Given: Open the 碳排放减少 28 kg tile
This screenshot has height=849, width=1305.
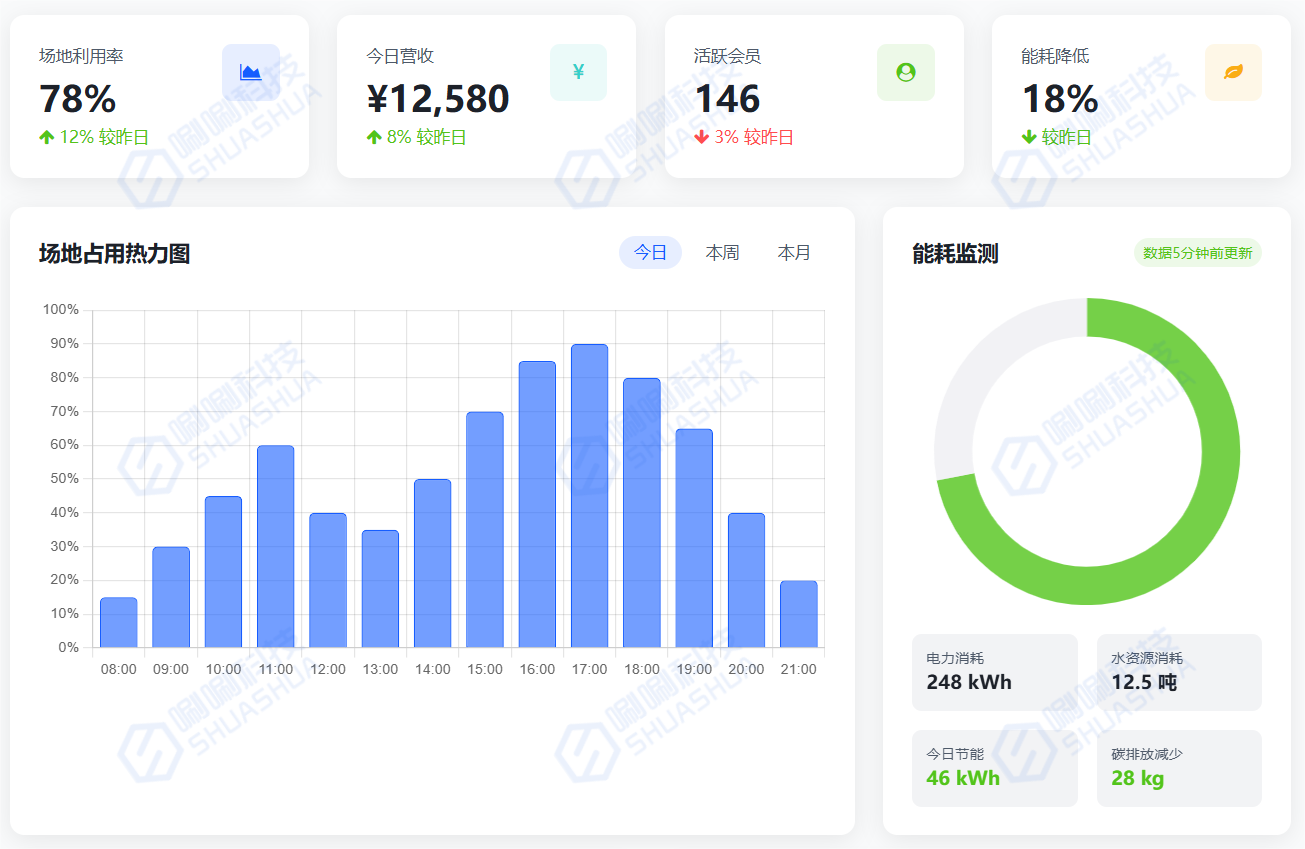Looking at the screenshot, I should [1179, 768].
